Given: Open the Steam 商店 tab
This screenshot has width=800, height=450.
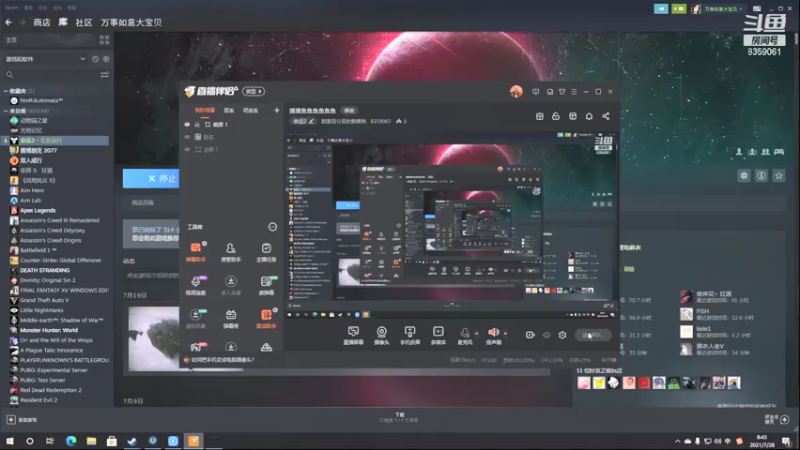Looking at the screenshot, I should coord(42,22).
